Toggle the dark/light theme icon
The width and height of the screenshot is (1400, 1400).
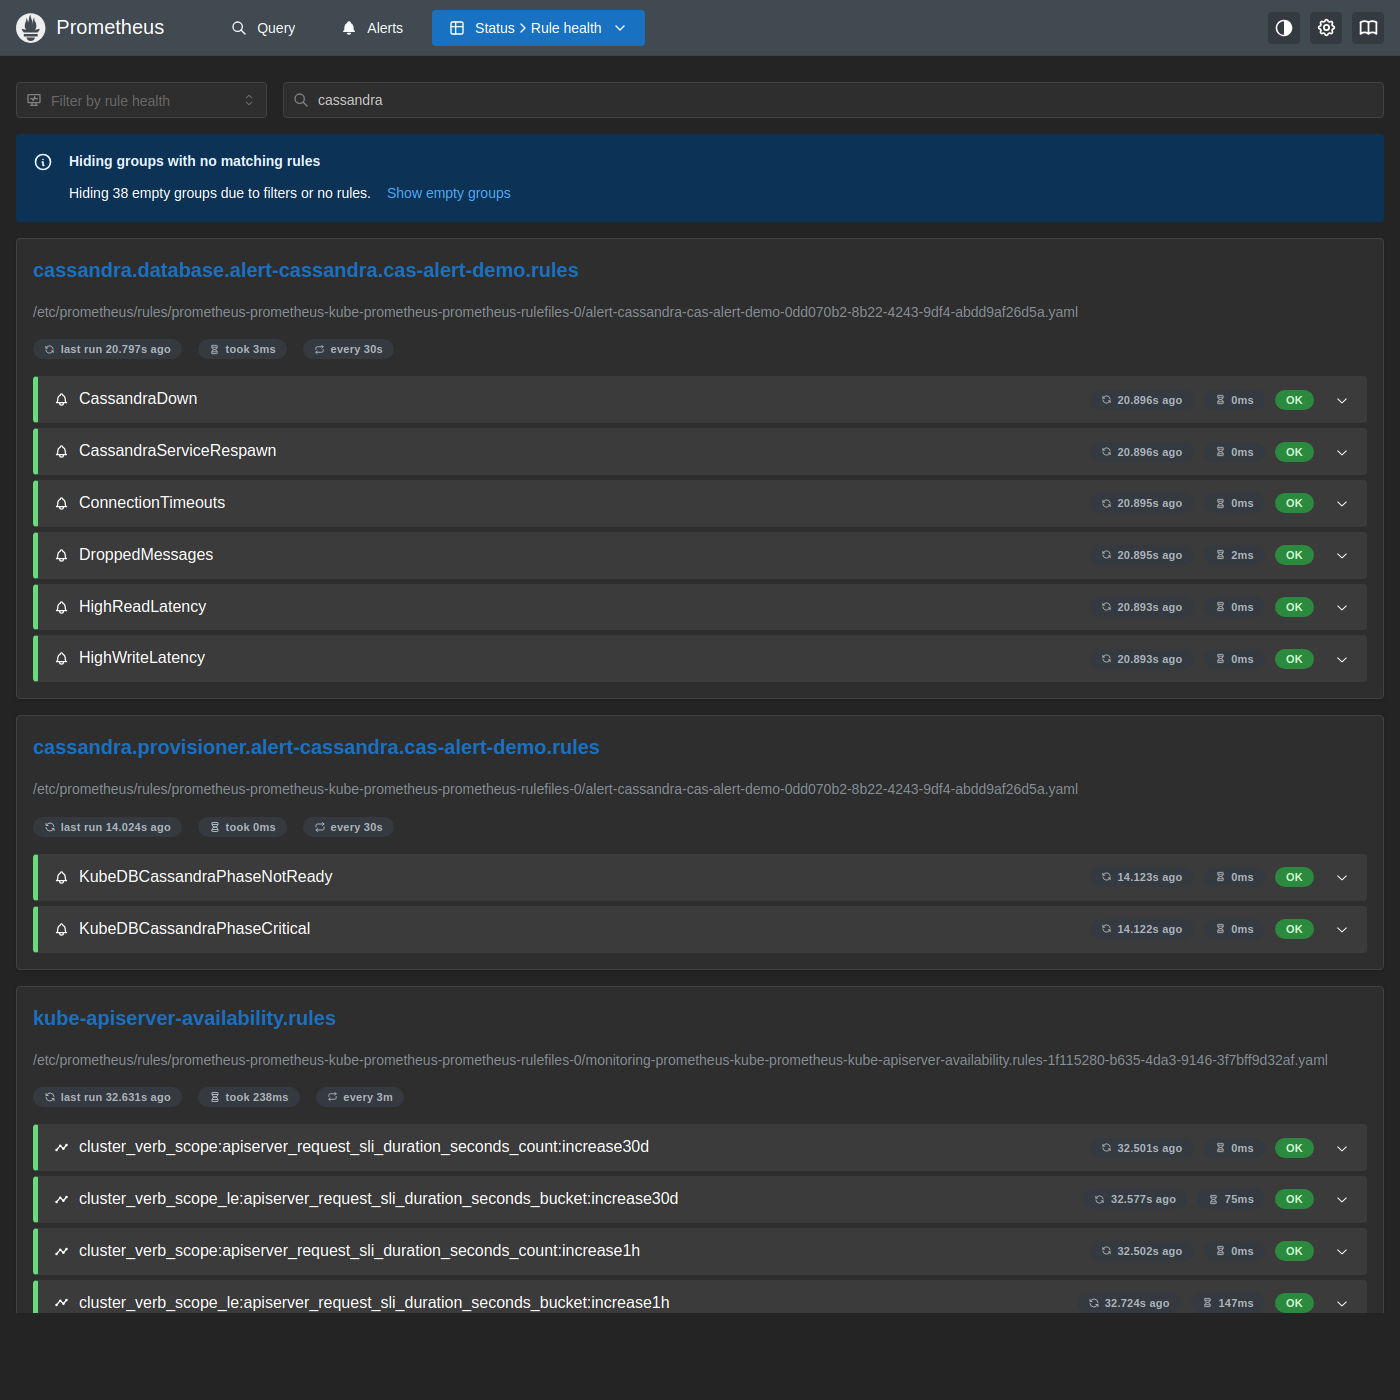pyautogui.click(x=1284, y=28)
